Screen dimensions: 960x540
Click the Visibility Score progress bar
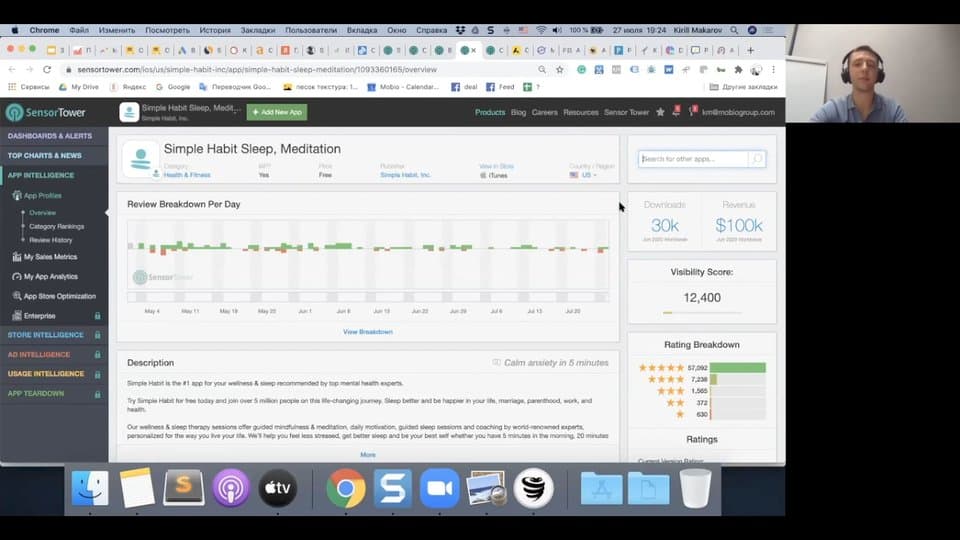click(702, 313)
